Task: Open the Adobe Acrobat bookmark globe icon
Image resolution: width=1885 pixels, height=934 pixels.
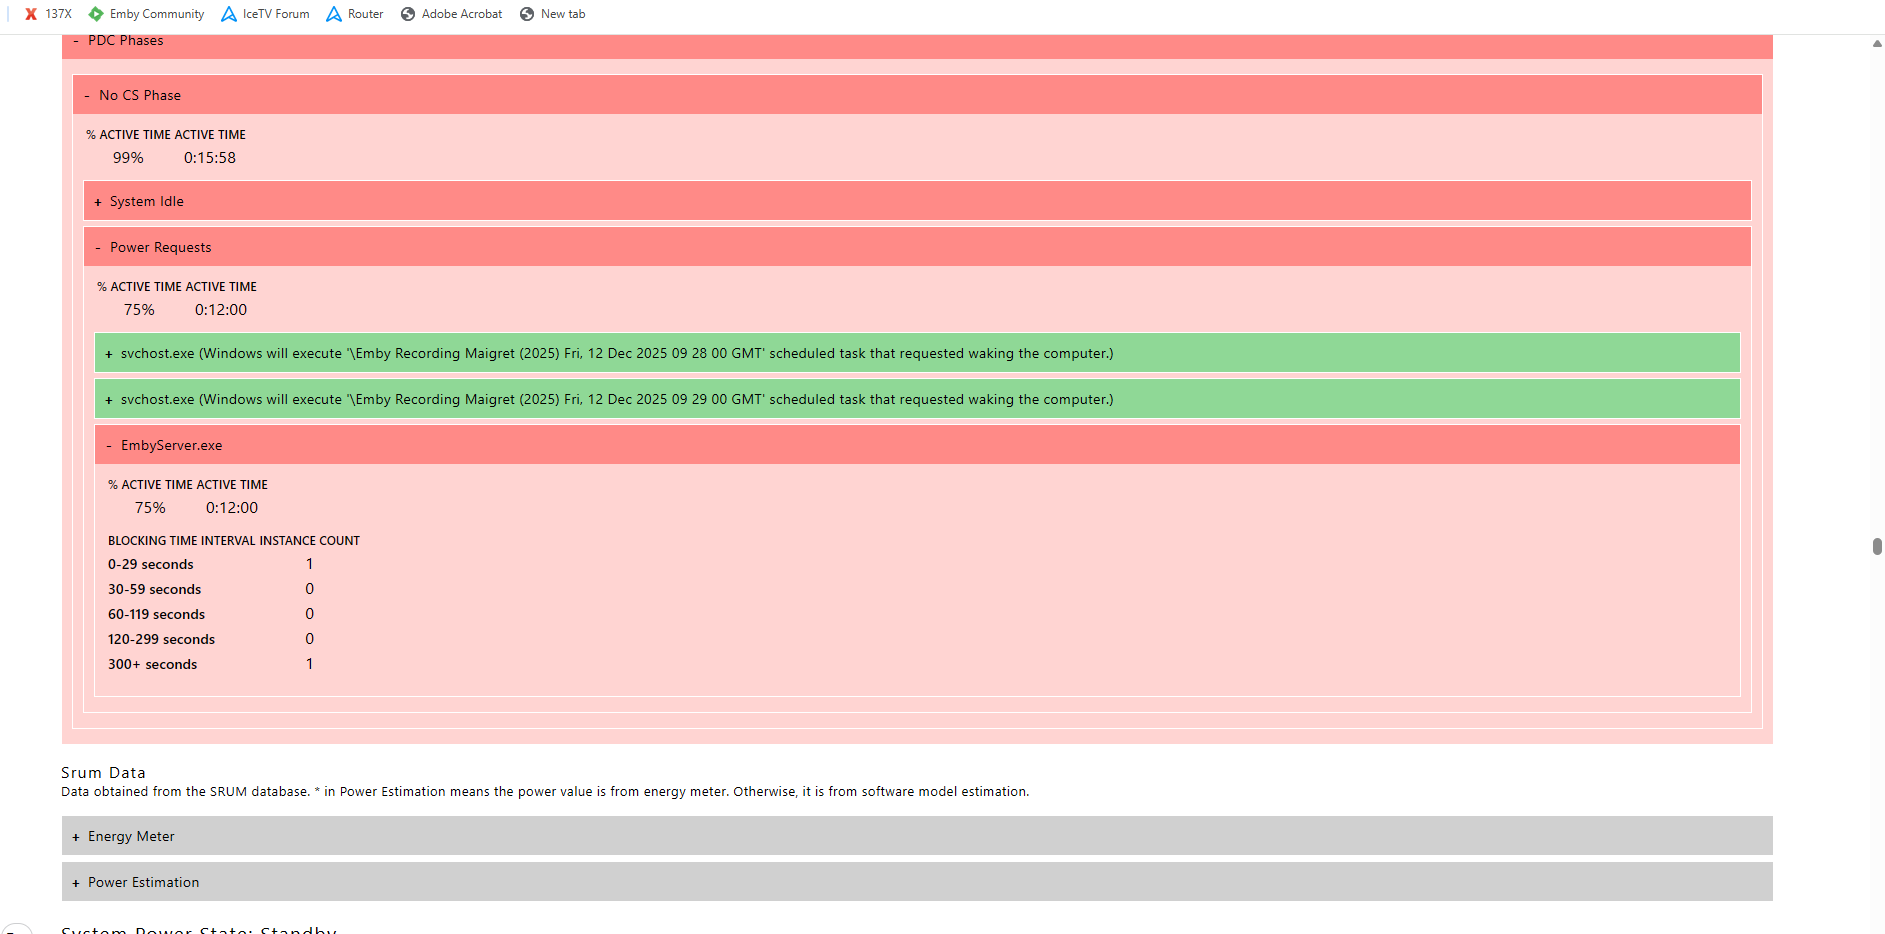Action: [x=408, y=14]
